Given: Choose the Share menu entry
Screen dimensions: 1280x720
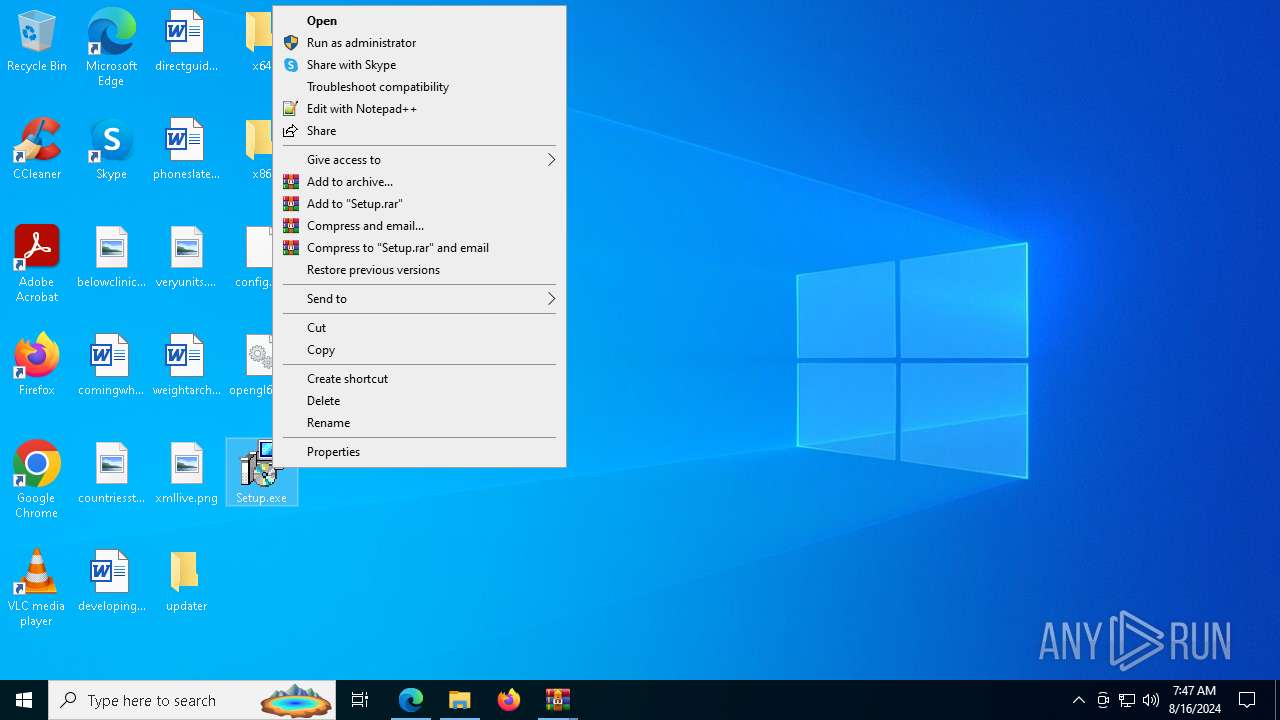Looking at the screenshot, I should pyautogui.click(x=420, y=131).
